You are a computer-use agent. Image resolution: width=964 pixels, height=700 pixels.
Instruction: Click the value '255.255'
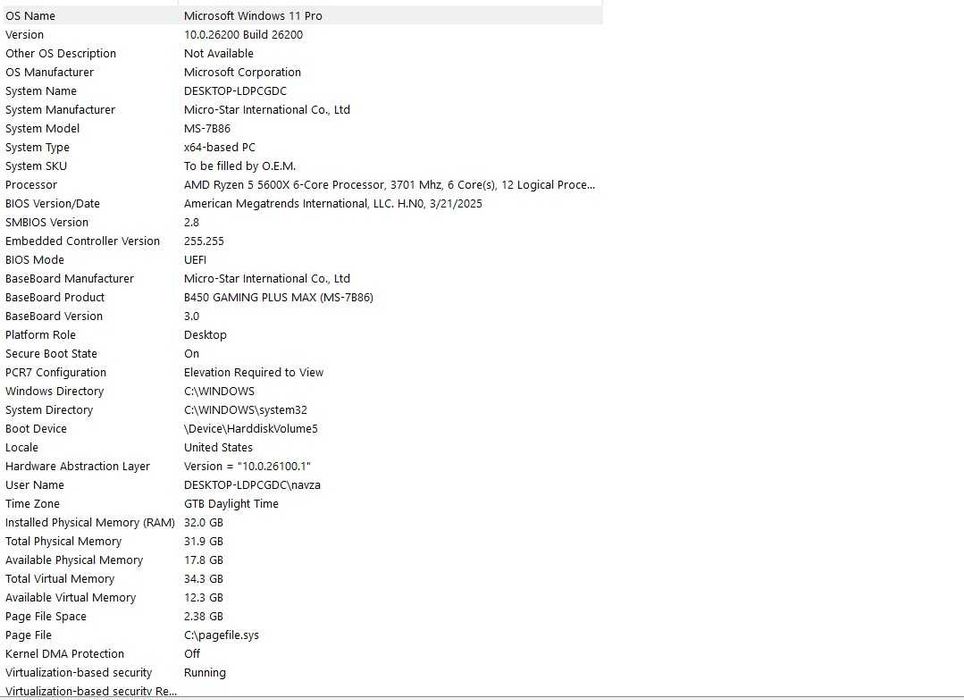point(203,241)
